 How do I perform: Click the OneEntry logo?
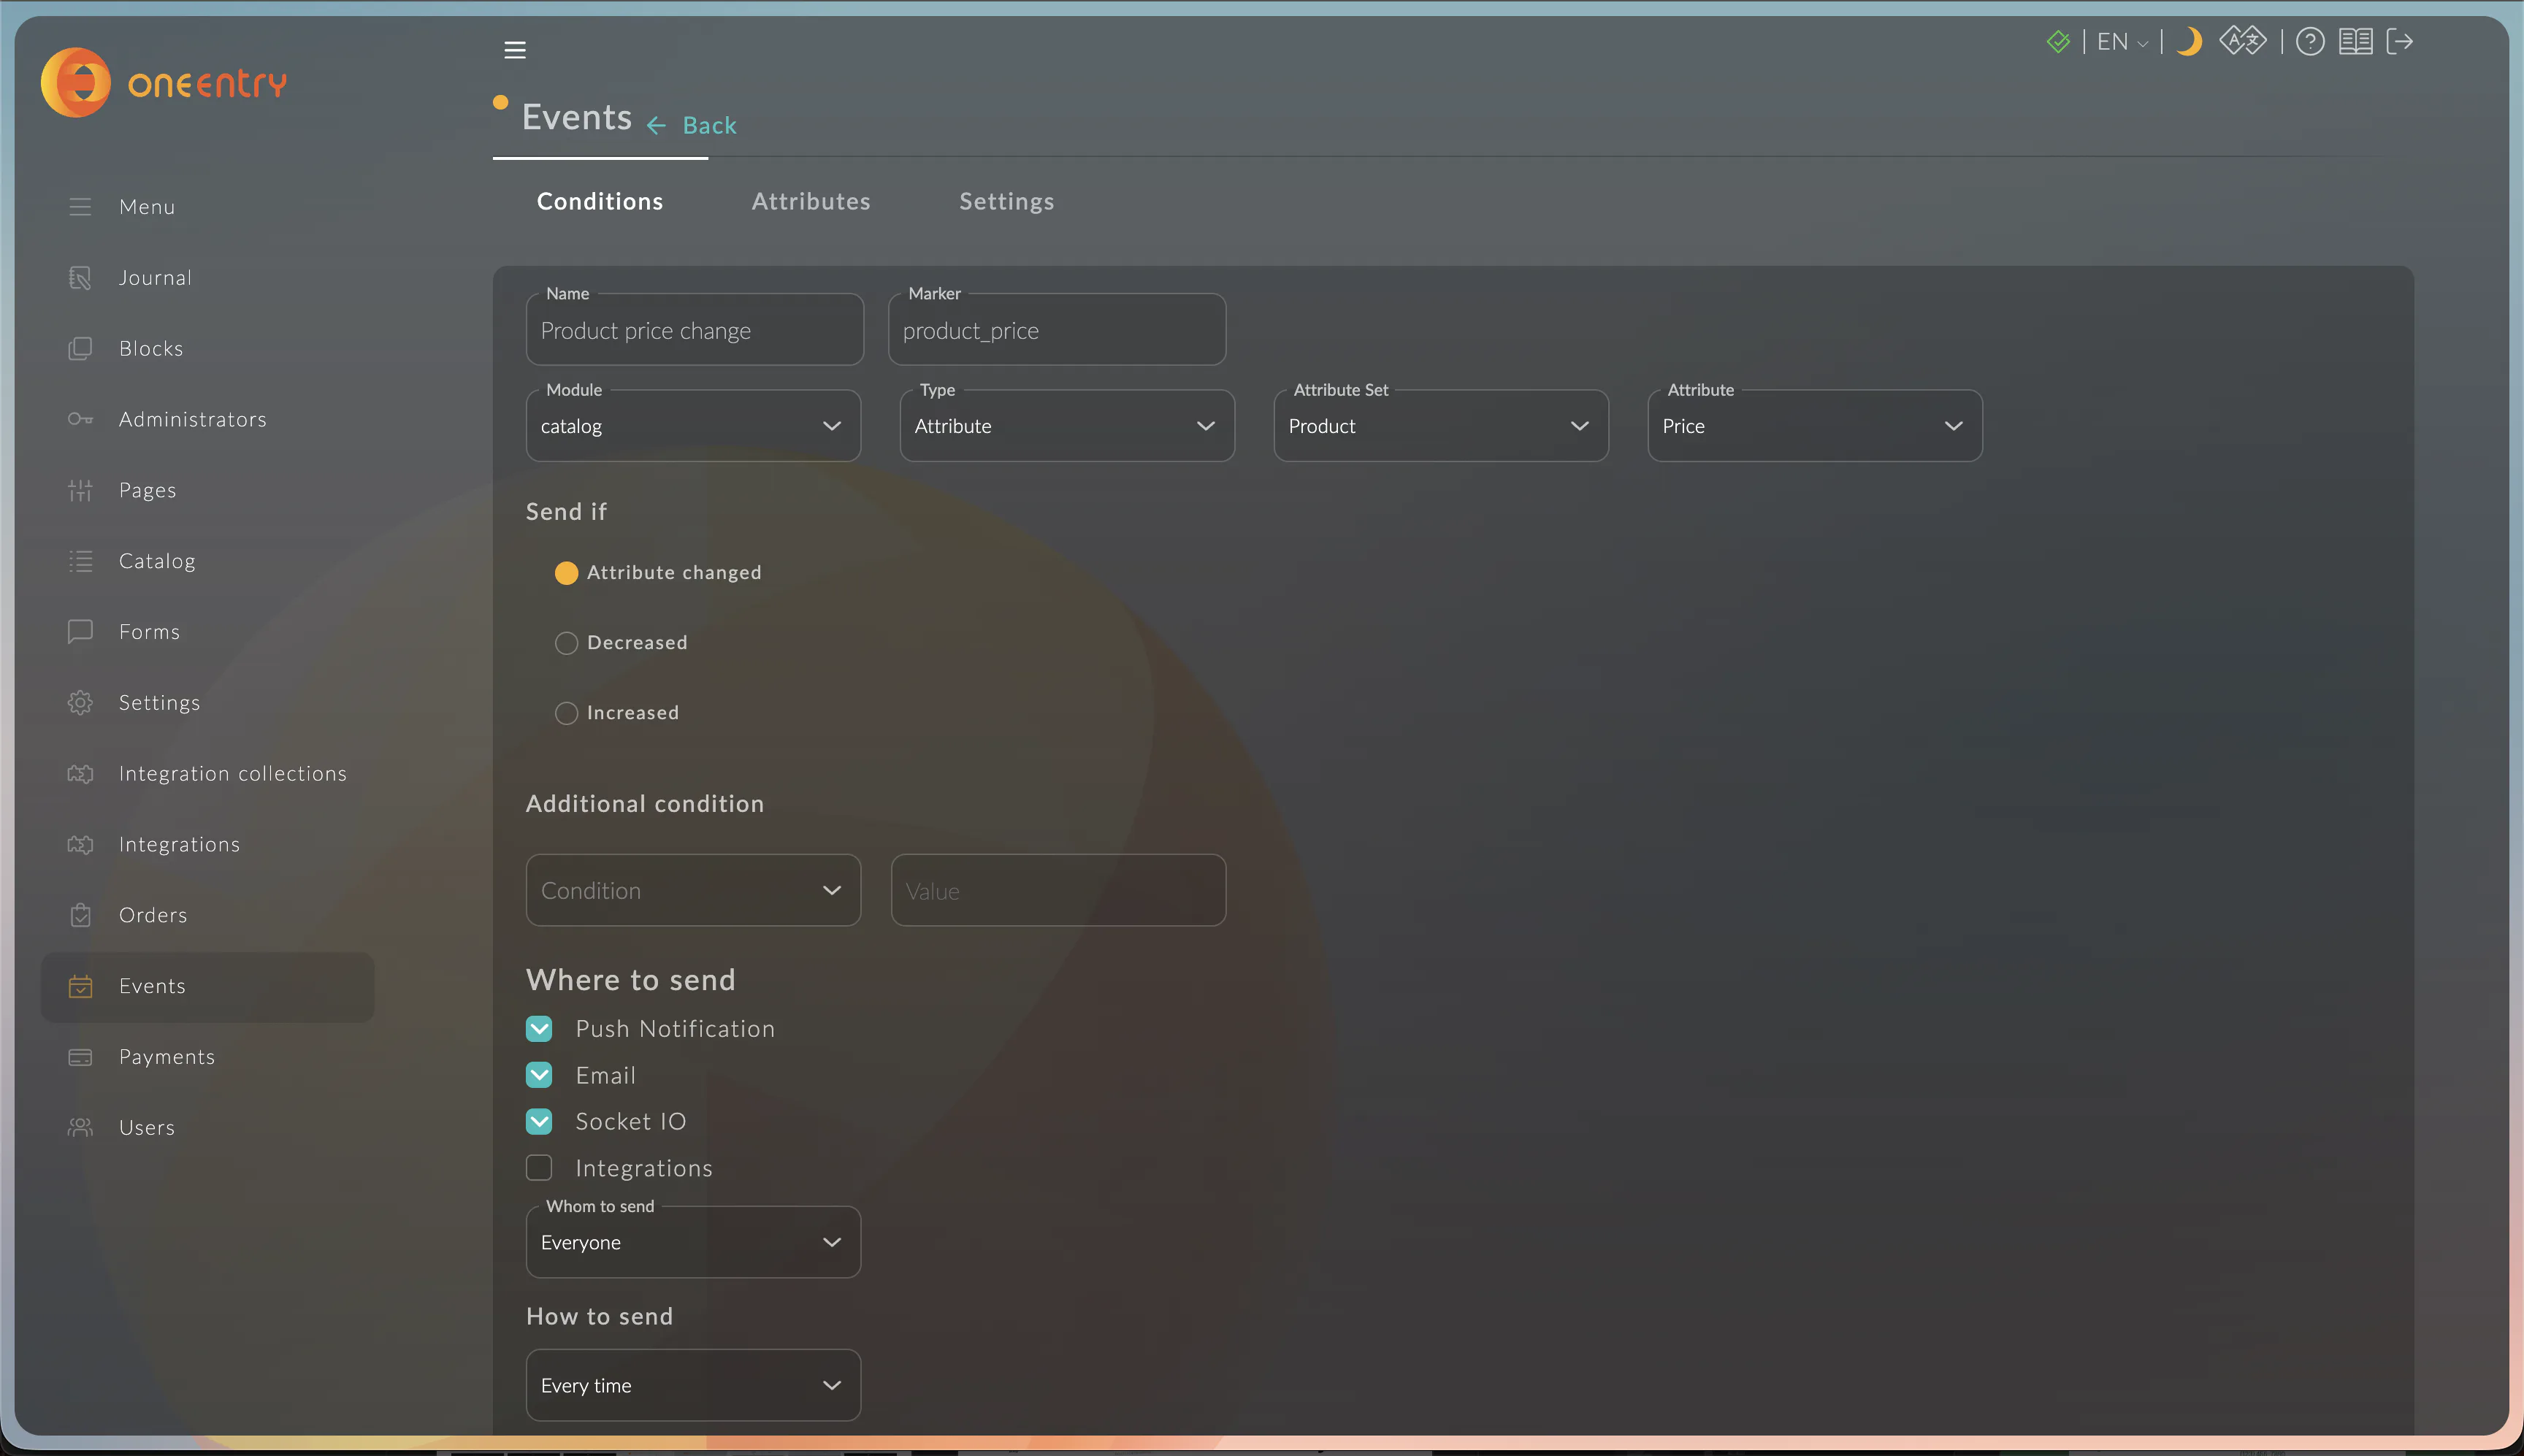(x=164, y=83)
